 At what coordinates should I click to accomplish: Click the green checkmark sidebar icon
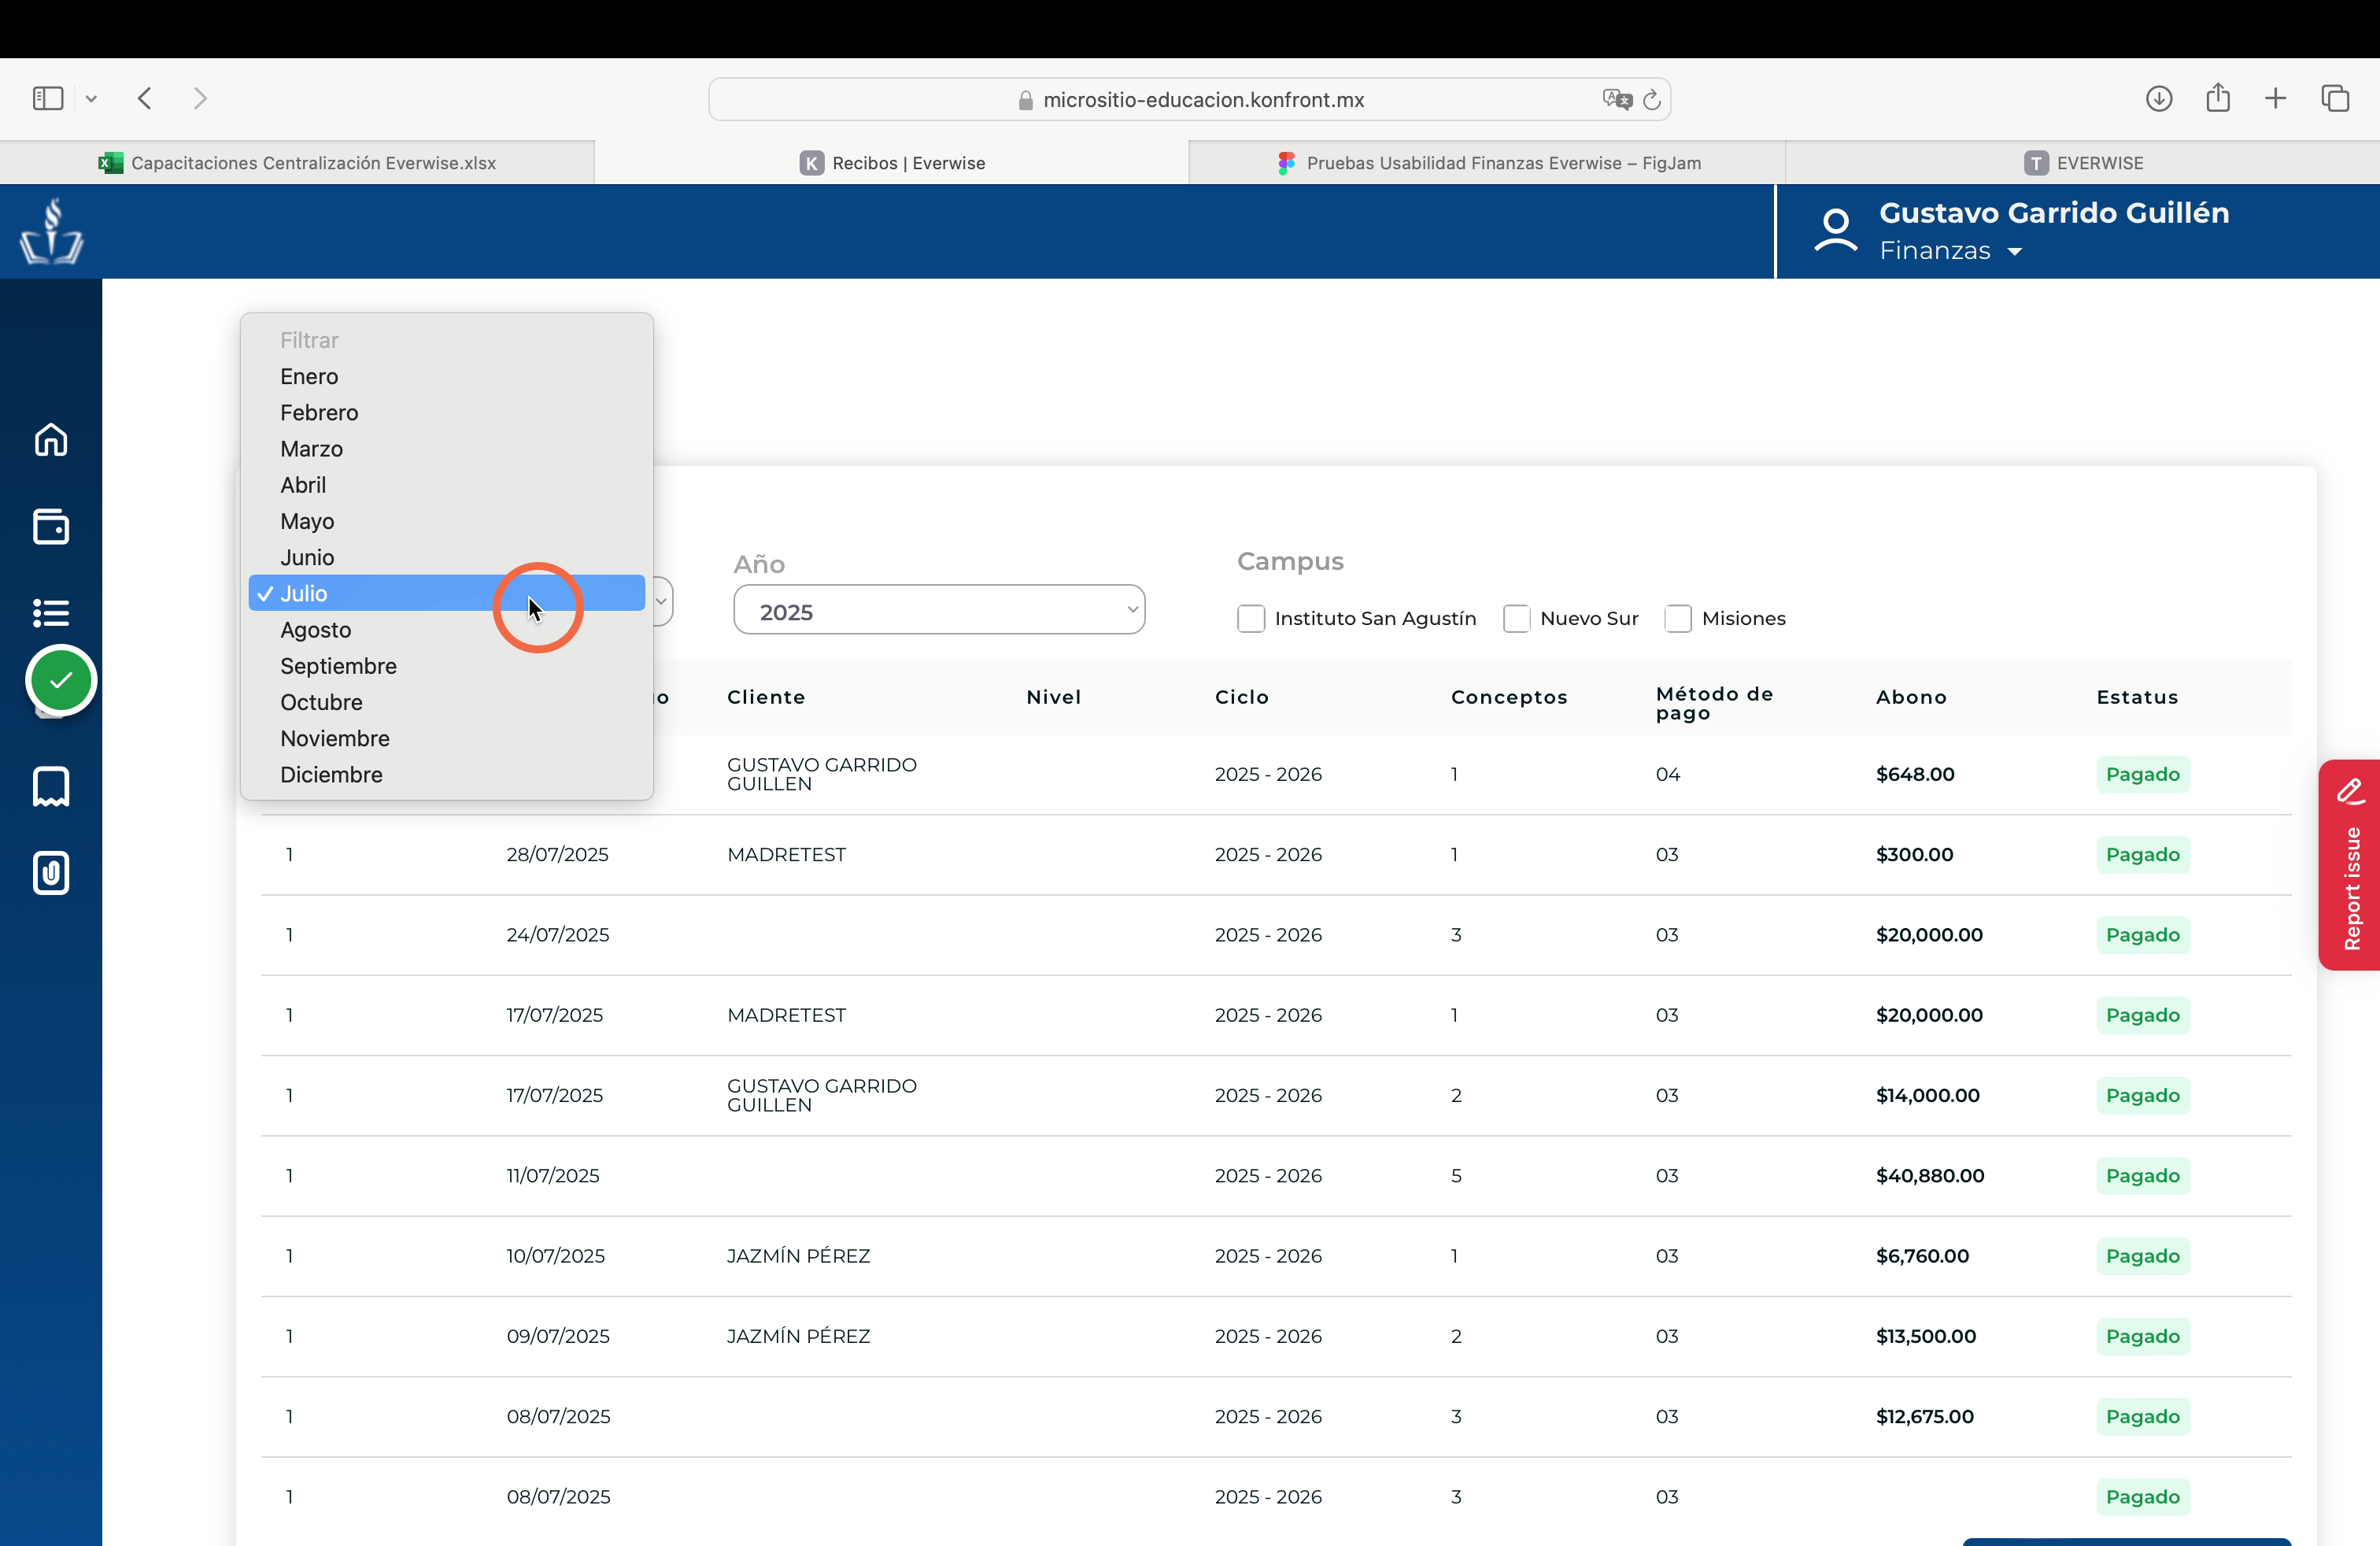[61, 681]
